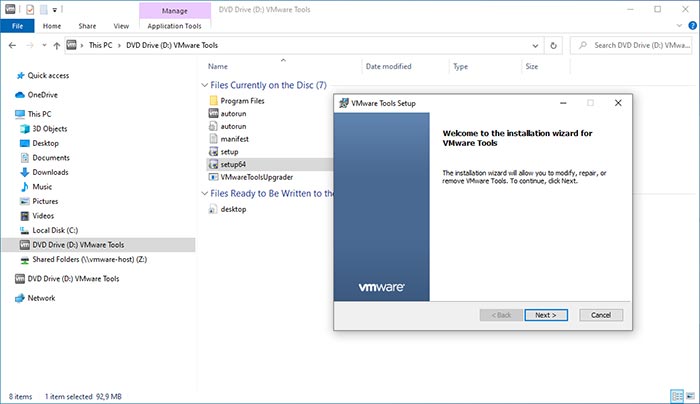Switch to Large icons view in status bar

(x=691, y=396)
